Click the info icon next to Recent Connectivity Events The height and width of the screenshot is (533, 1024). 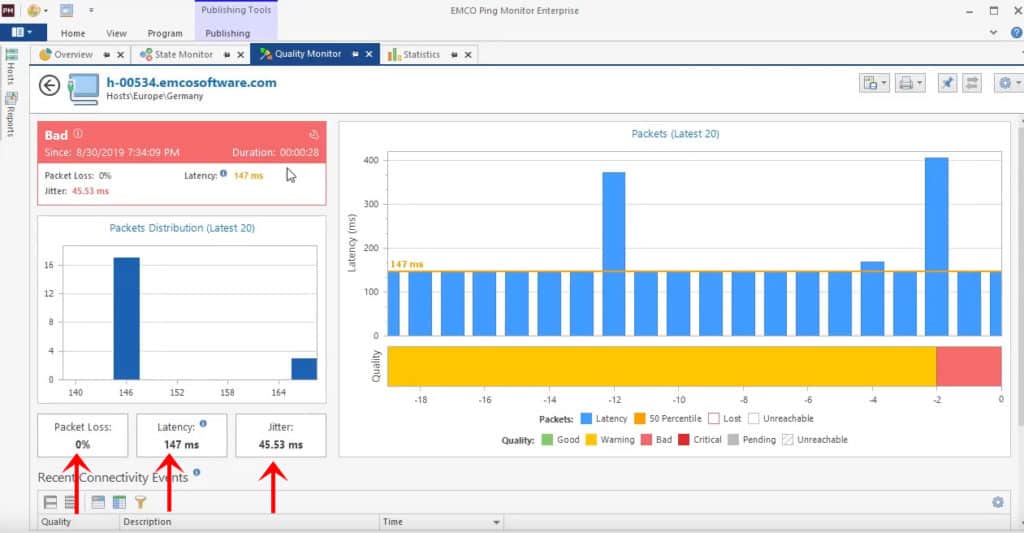(x=197, y=472)
